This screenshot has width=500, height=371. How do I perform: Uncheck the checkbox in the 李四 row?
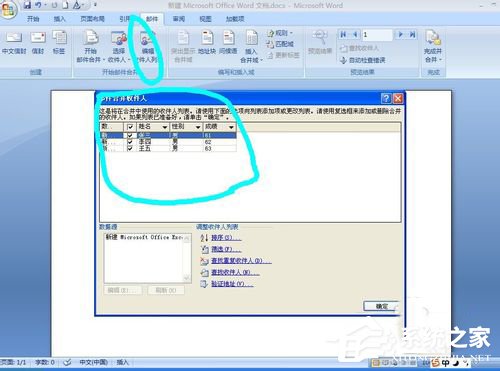[x=130, y=142]
